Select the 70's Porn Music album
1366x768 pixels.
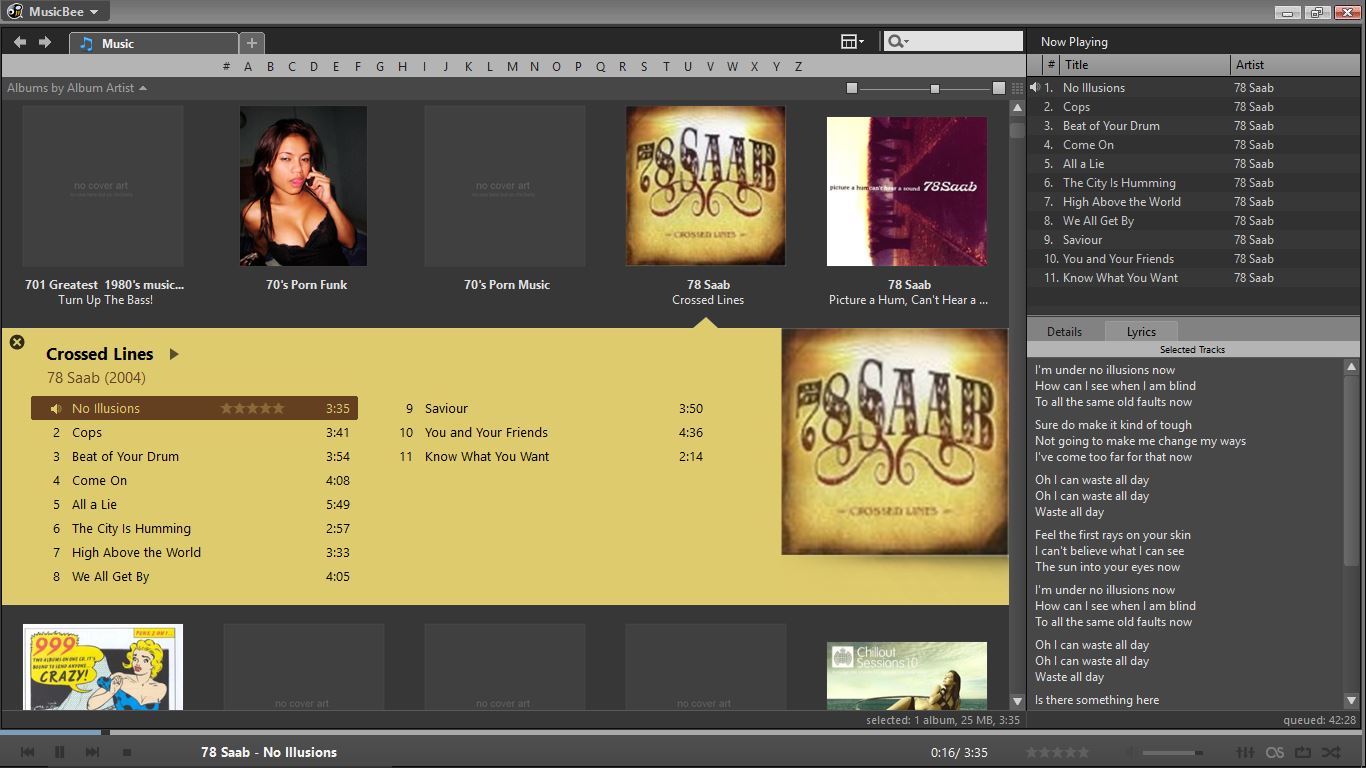tap(505, 186)
